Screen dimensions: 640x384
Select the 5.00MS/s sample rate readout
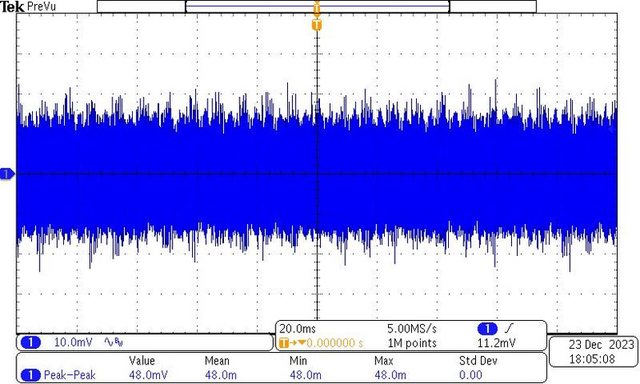coord(411,329)
